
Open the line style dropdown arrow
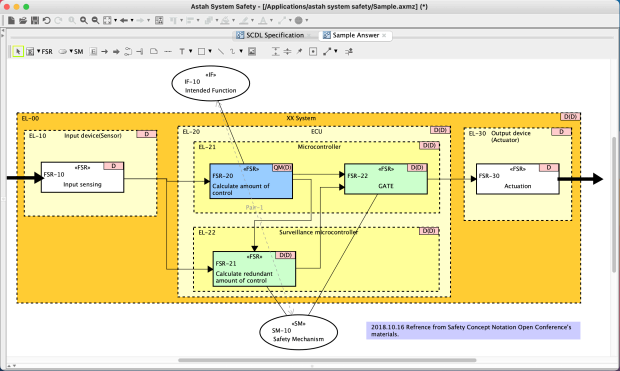(x=336, y=51)
